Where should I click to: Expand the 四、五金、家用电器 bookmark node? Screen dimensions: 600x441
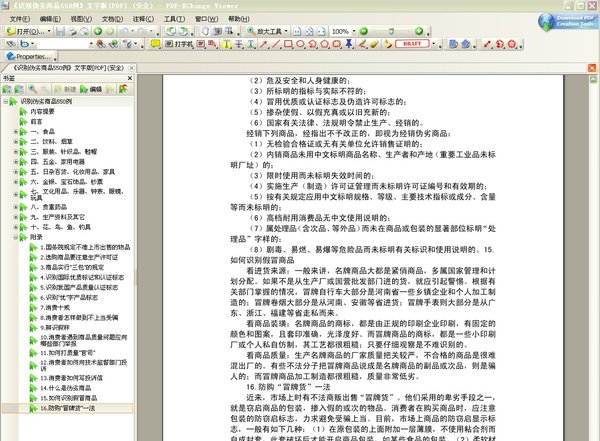(x=16, y=162)
